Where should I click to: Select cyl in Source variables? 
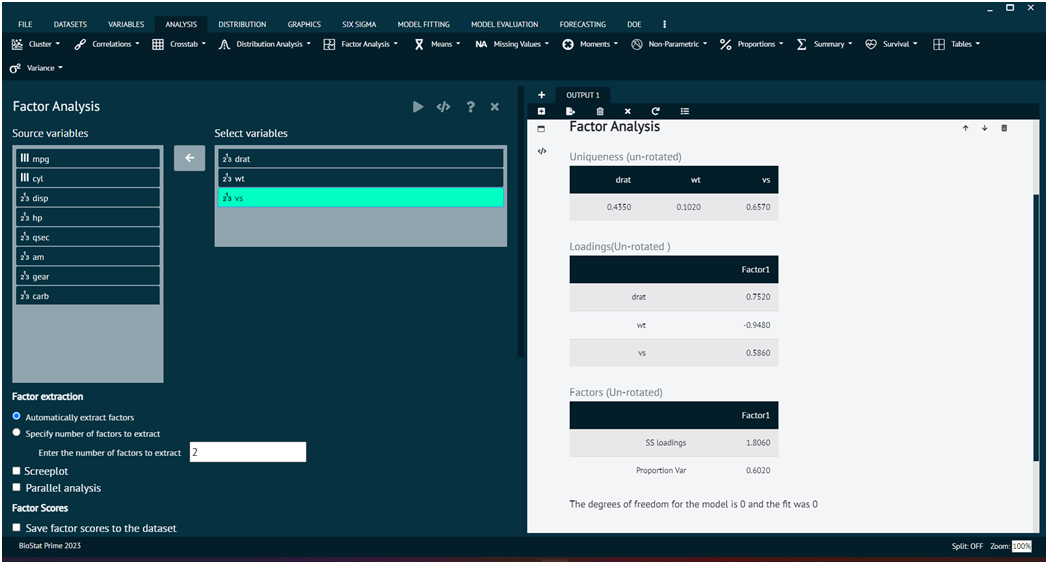click(x=88, y=178)
